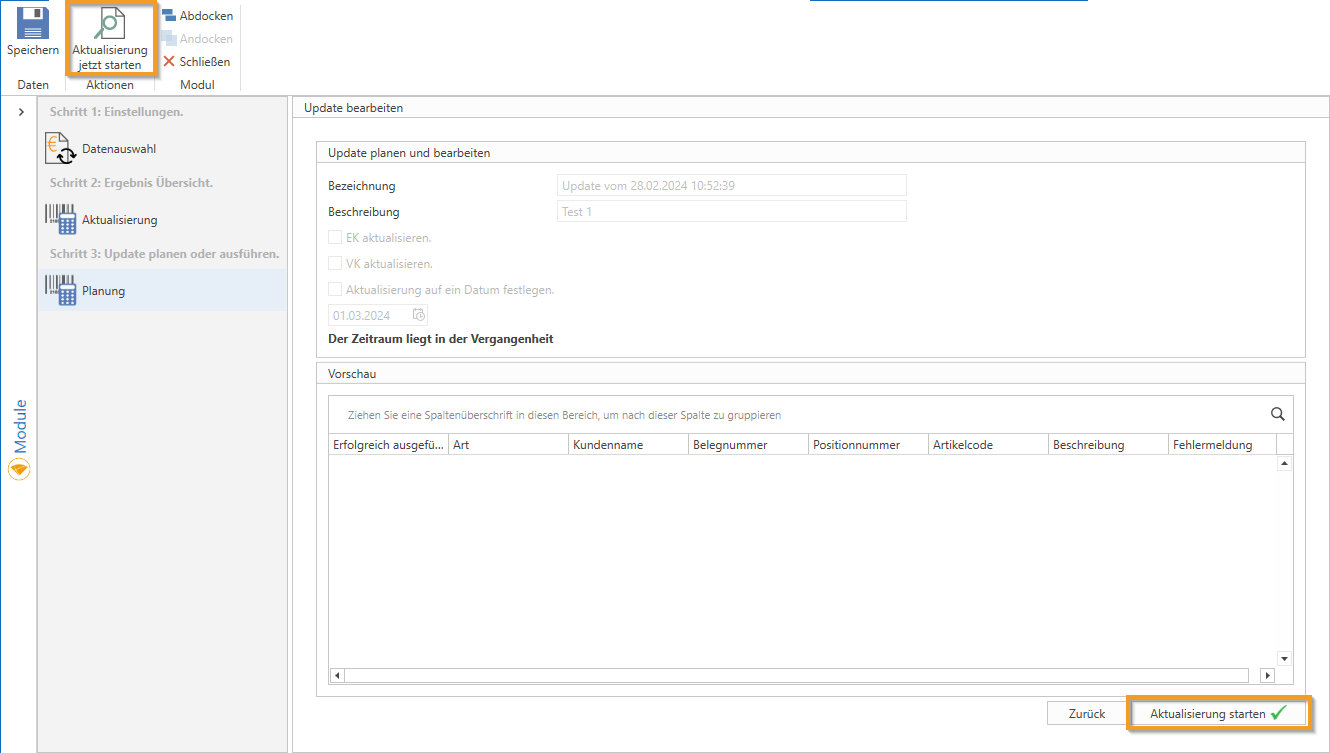This screenshot has width=1330, height=753.
Task: Open the Datenauswahl step
Action: (118, 149)
